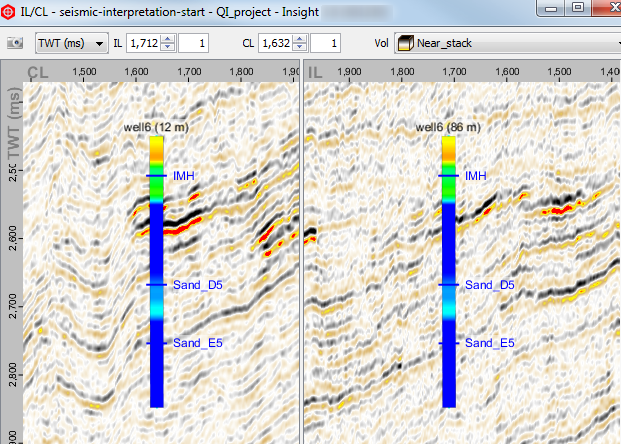Image resolution: width=621 pixels, height=444 pixels.
Task: Click the 2,700 tick on the TWT axis
Action: click(13, 306)
